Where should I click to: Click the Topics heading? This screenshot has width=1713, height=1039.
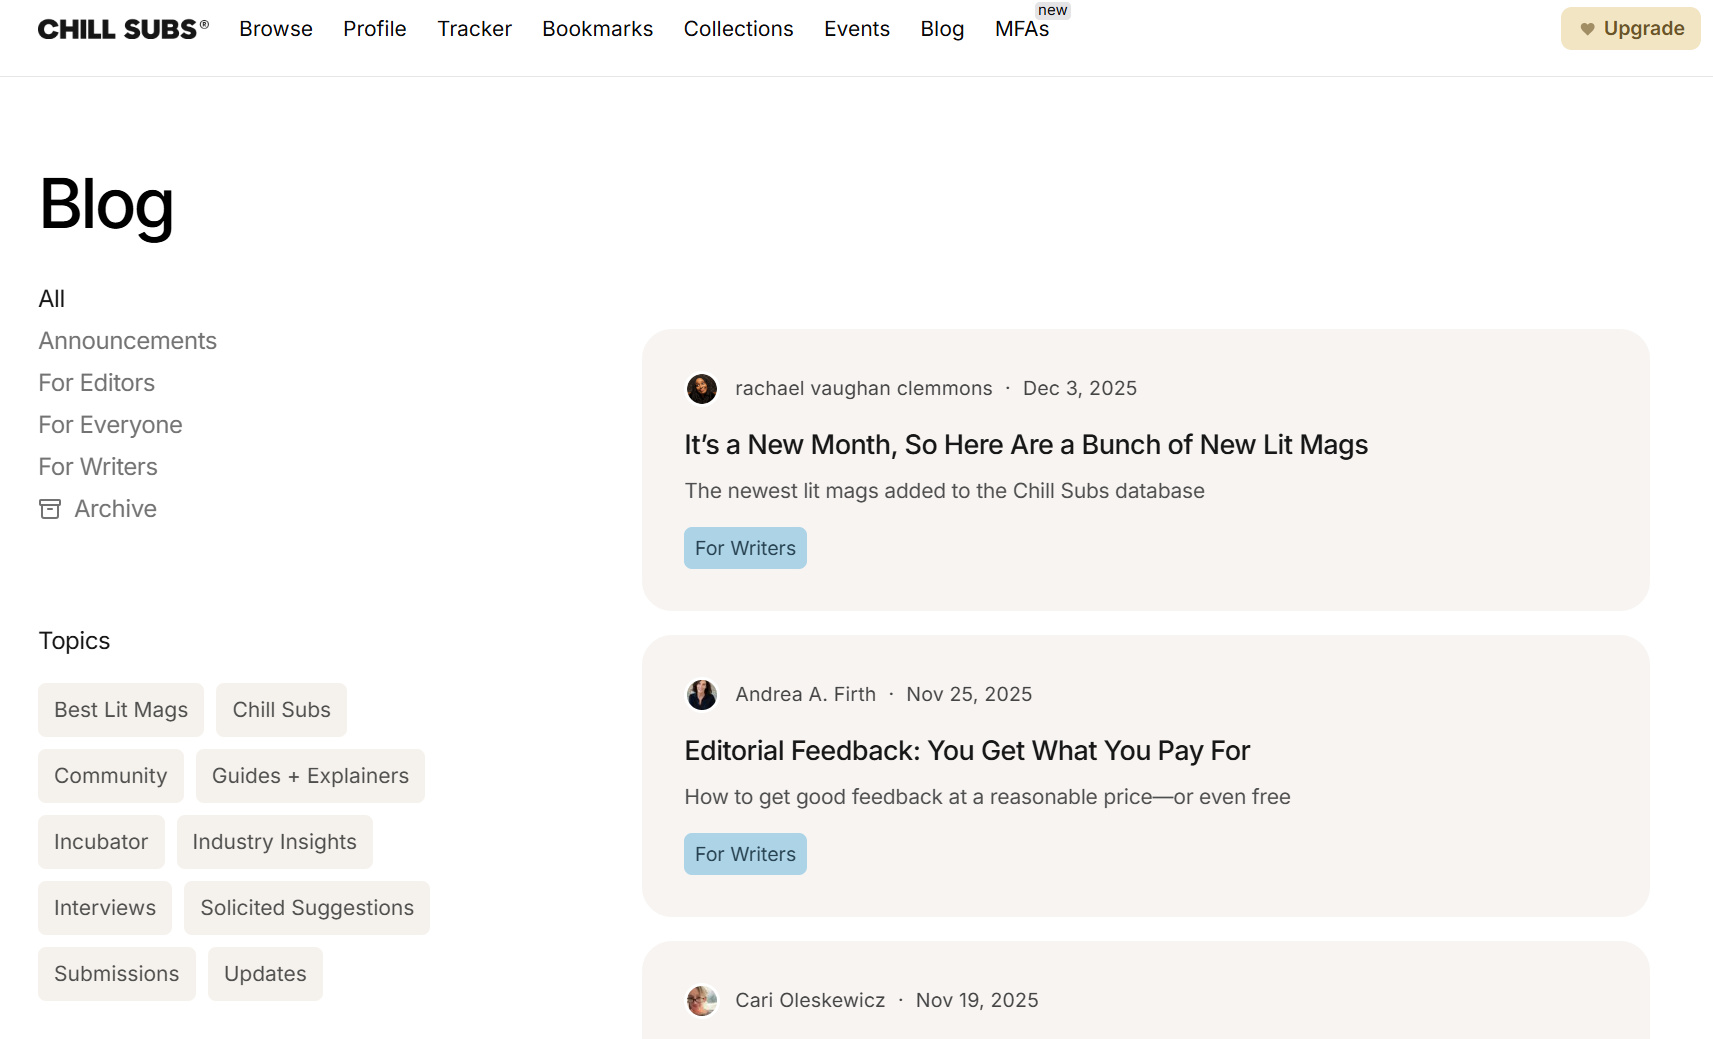click(x=74, y=641)
